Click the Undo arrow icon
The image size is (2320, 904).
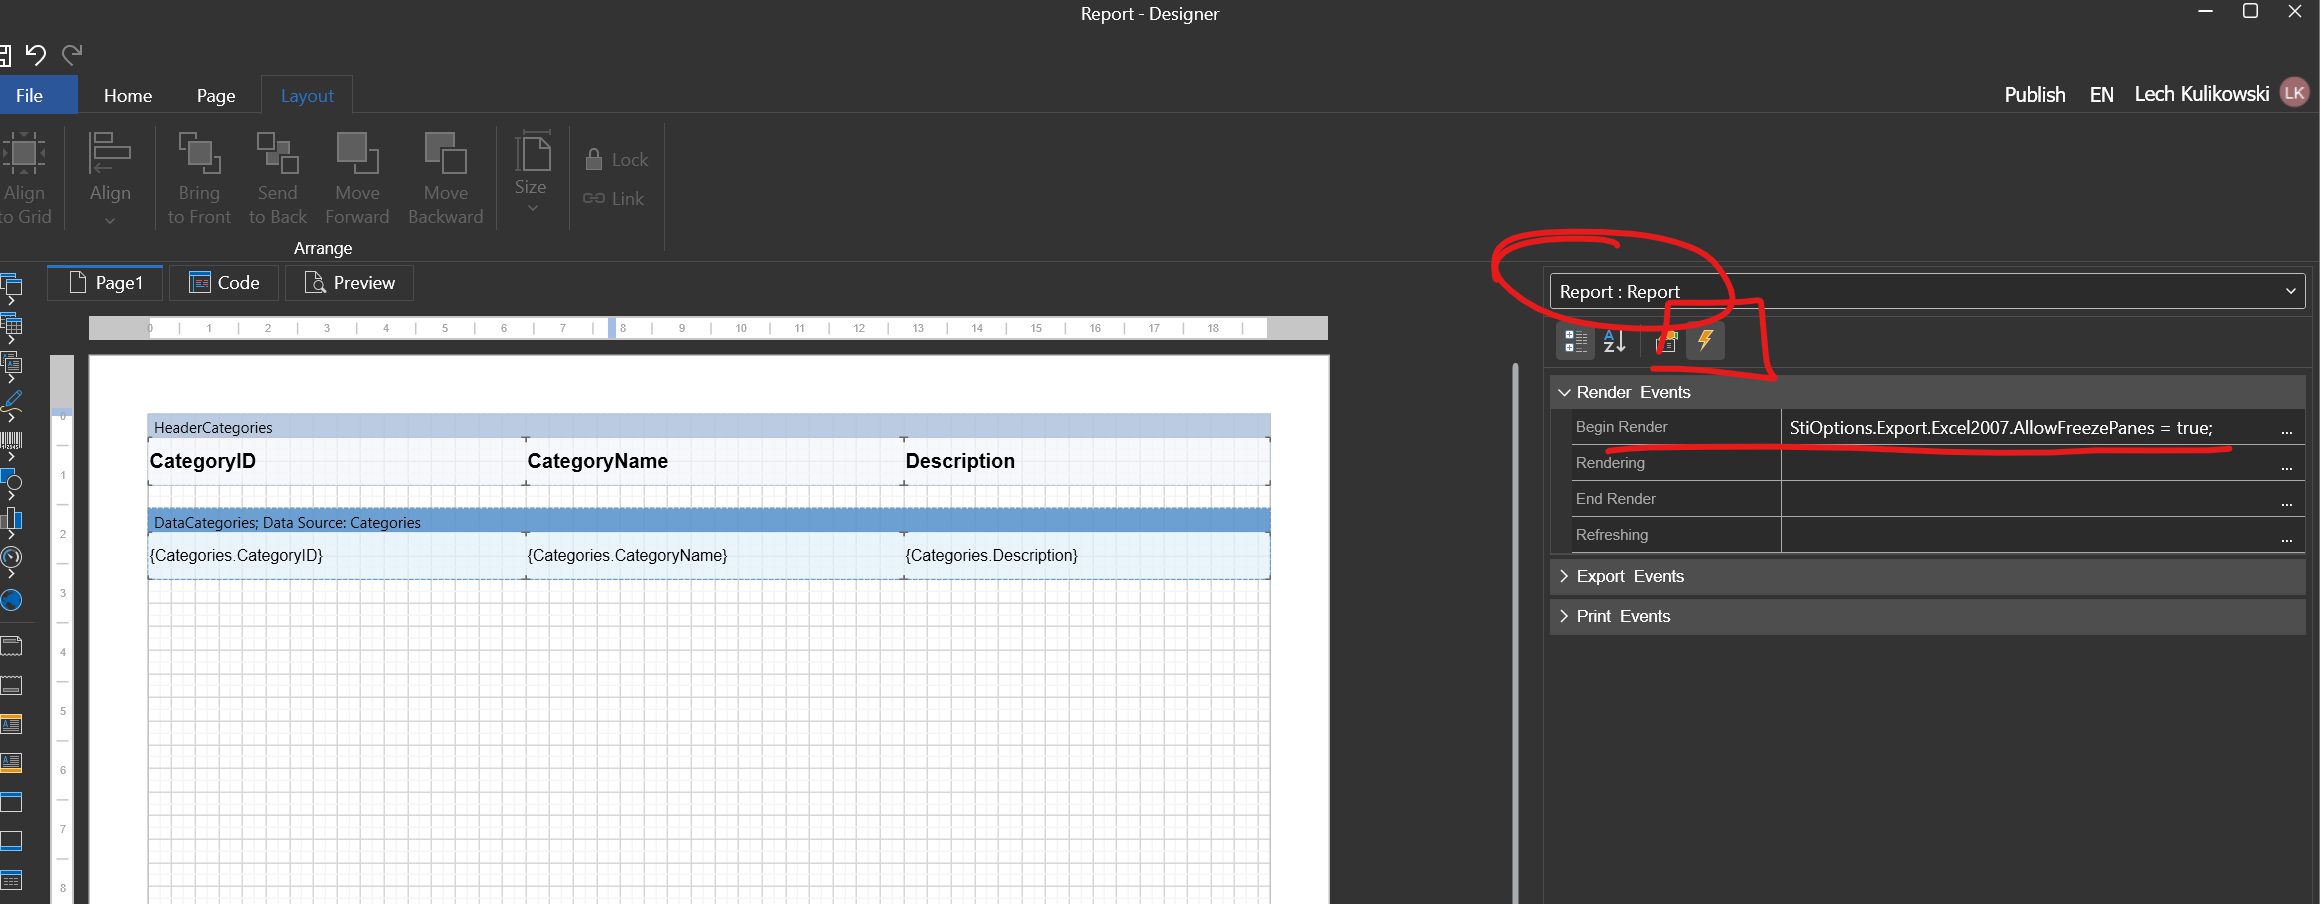tap(36, 54)
